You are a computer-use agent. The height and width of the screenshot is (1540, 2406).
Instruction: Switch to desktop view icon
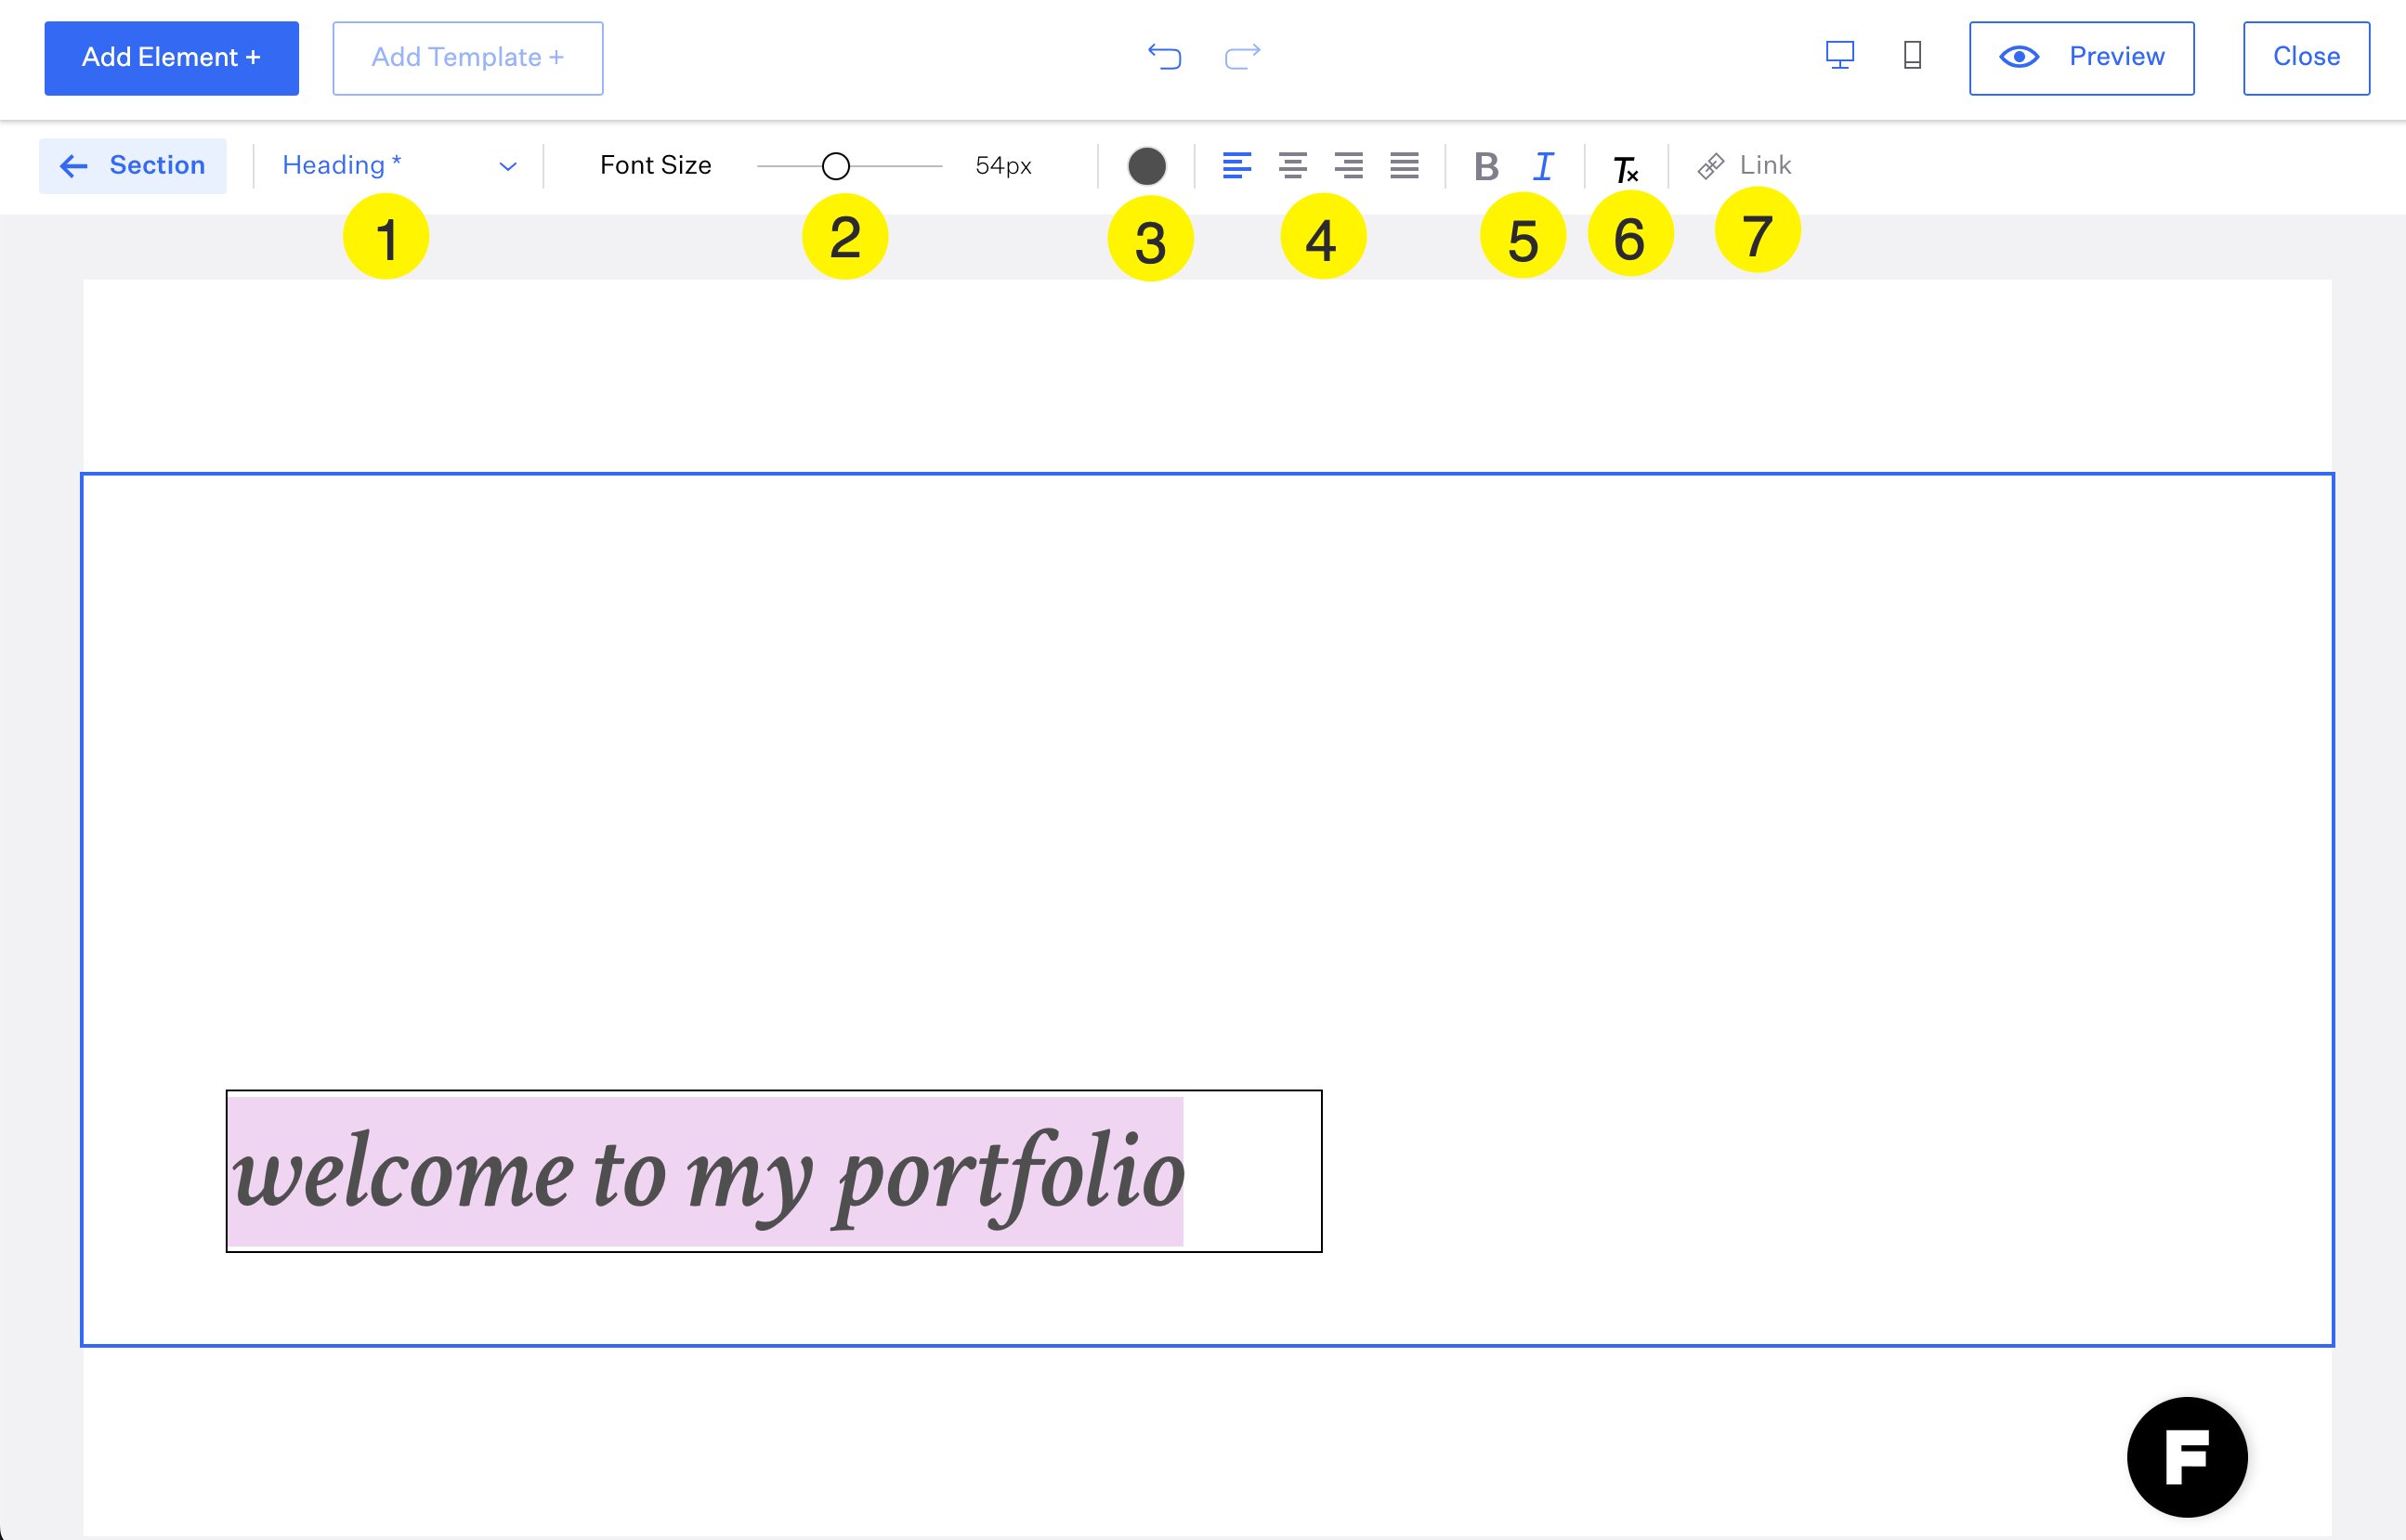1839,55
